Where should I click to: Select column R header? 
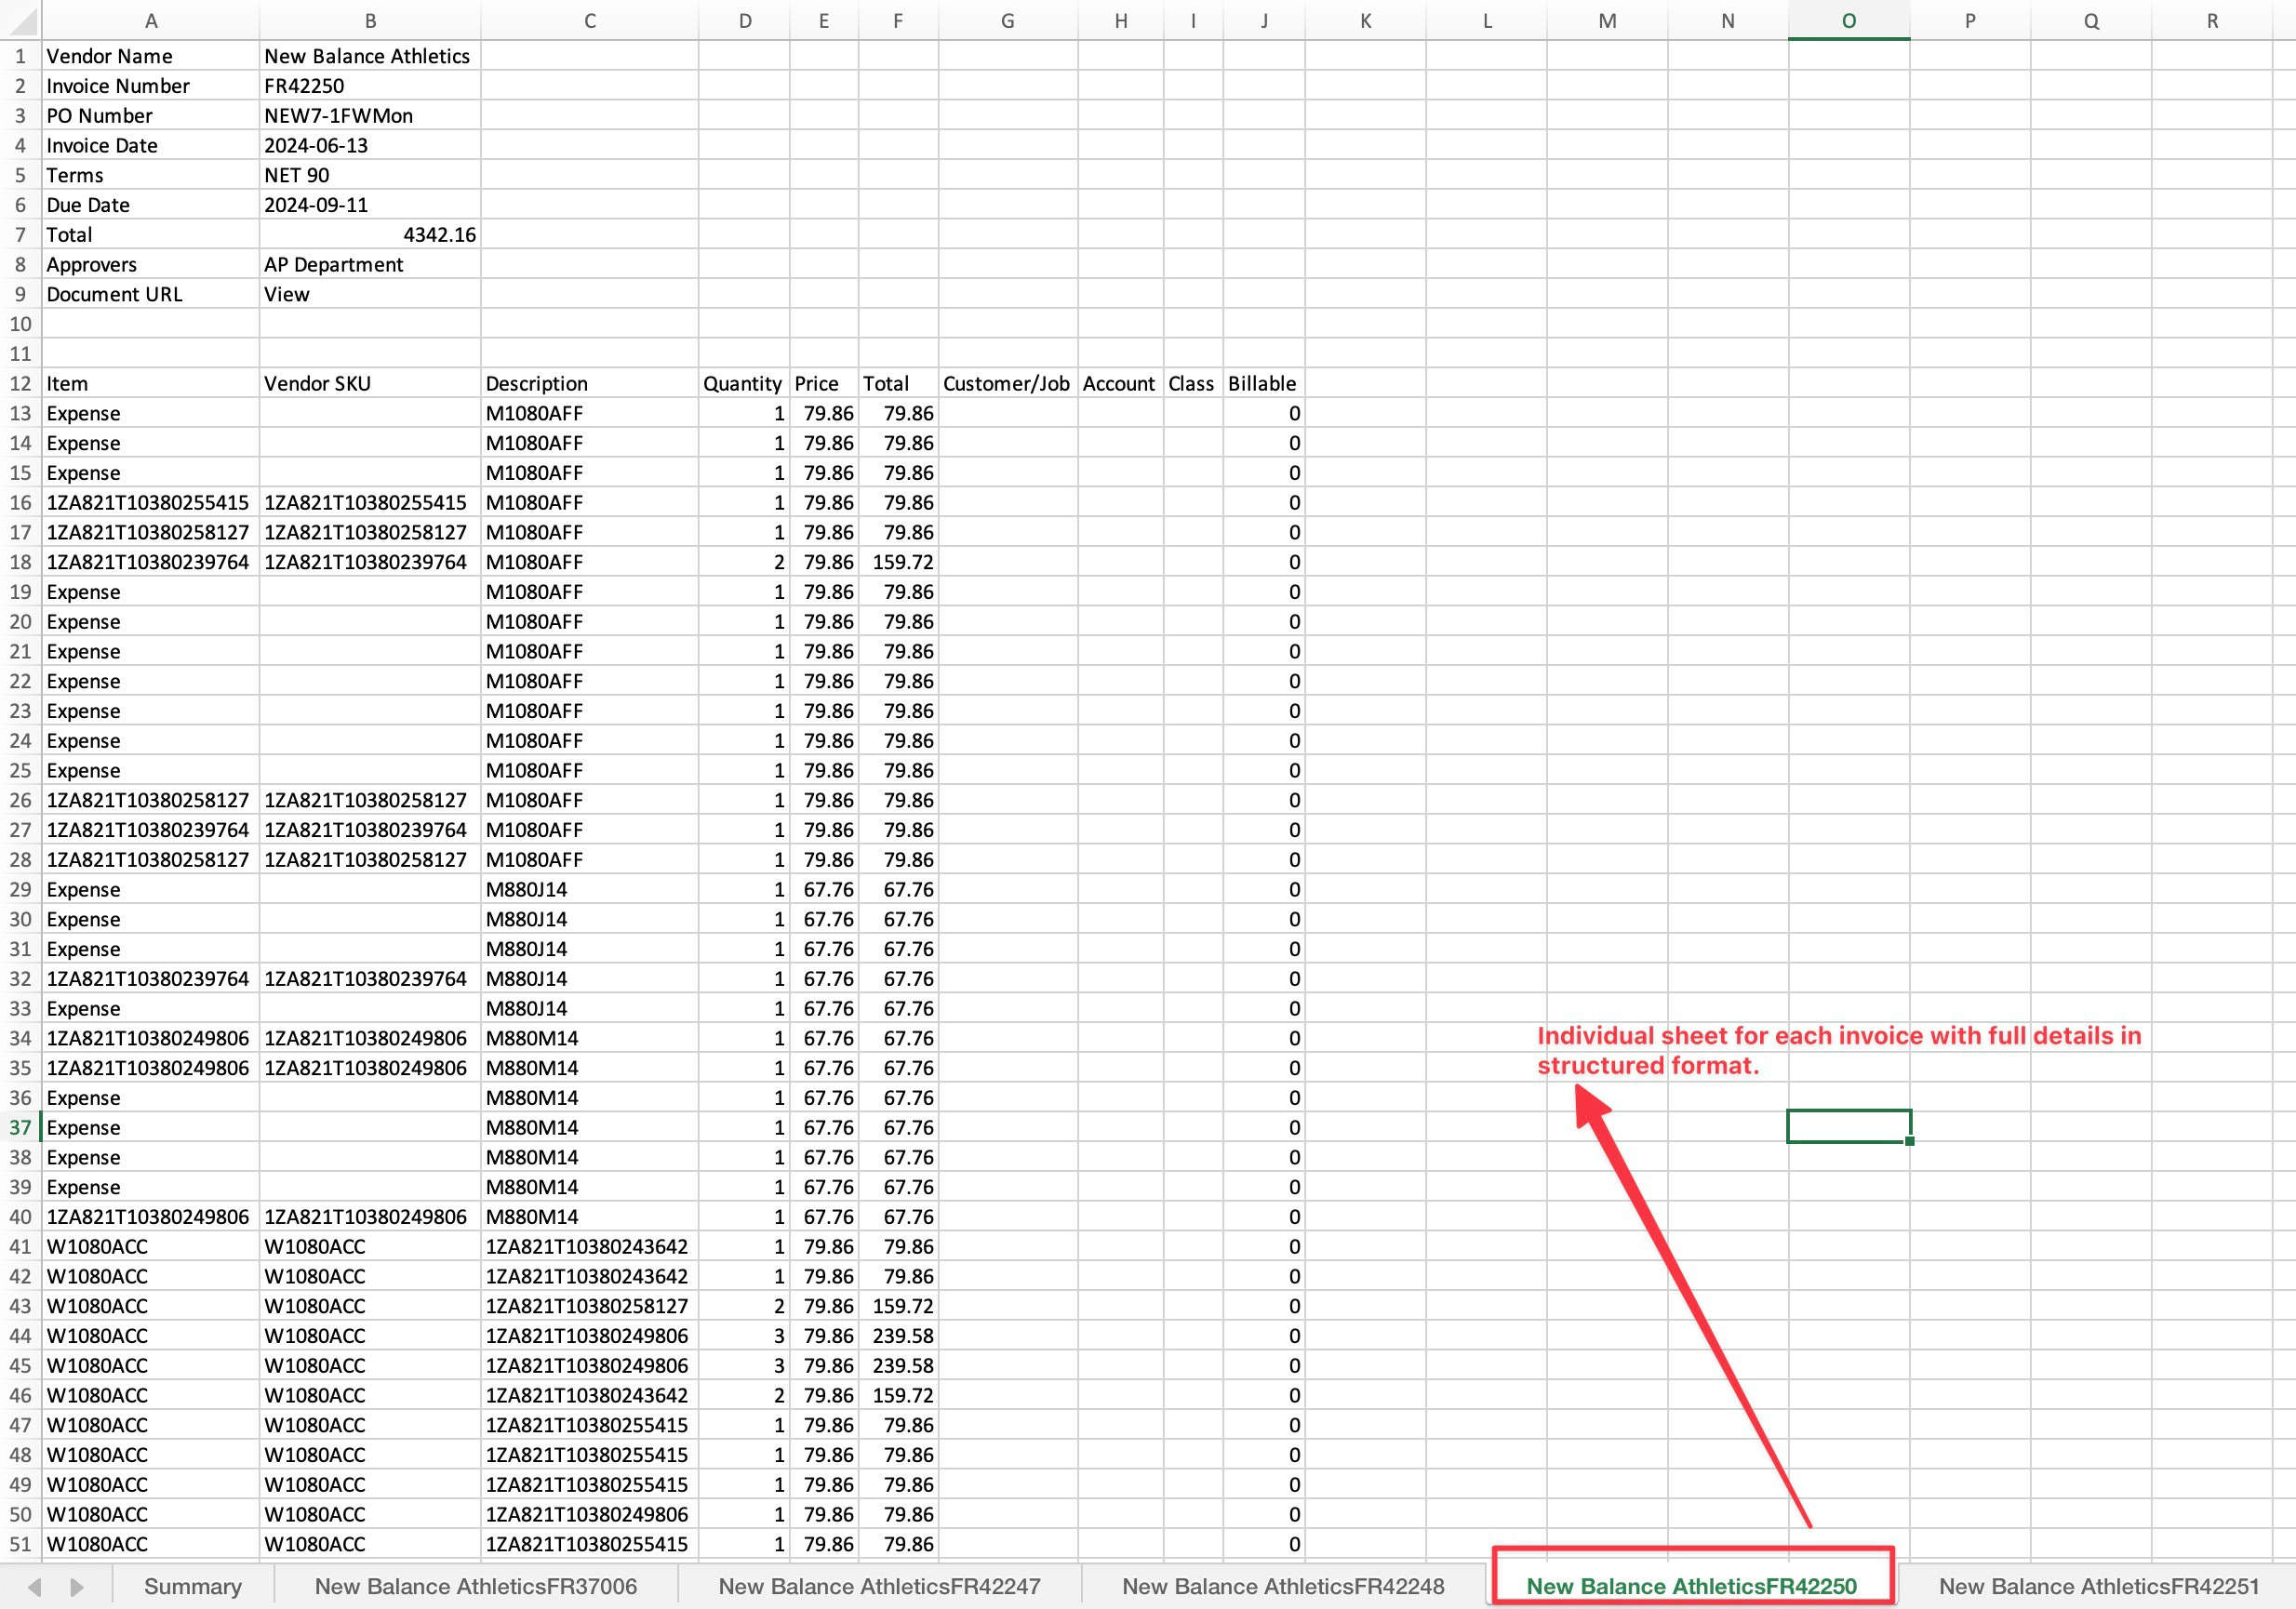(2212, 20)
